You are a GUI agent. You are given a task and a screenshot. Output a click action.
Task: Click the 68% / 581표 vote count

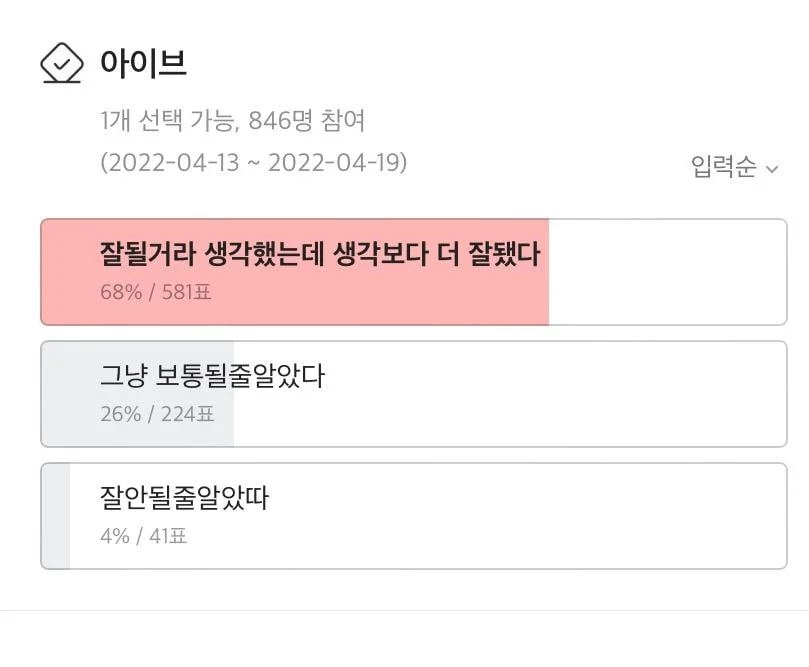pyautogui.click(x=156, y=292)
